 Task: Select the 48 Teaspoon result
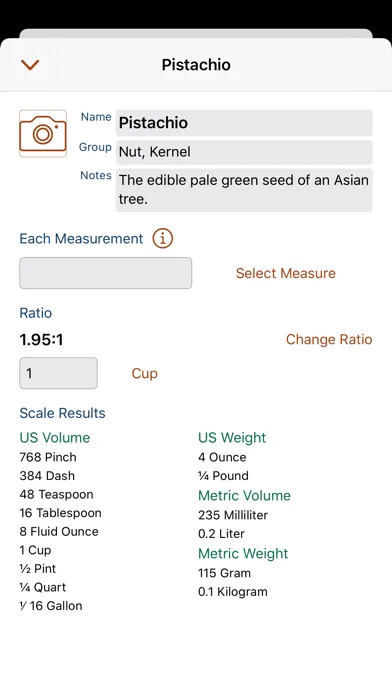(56, 494)
